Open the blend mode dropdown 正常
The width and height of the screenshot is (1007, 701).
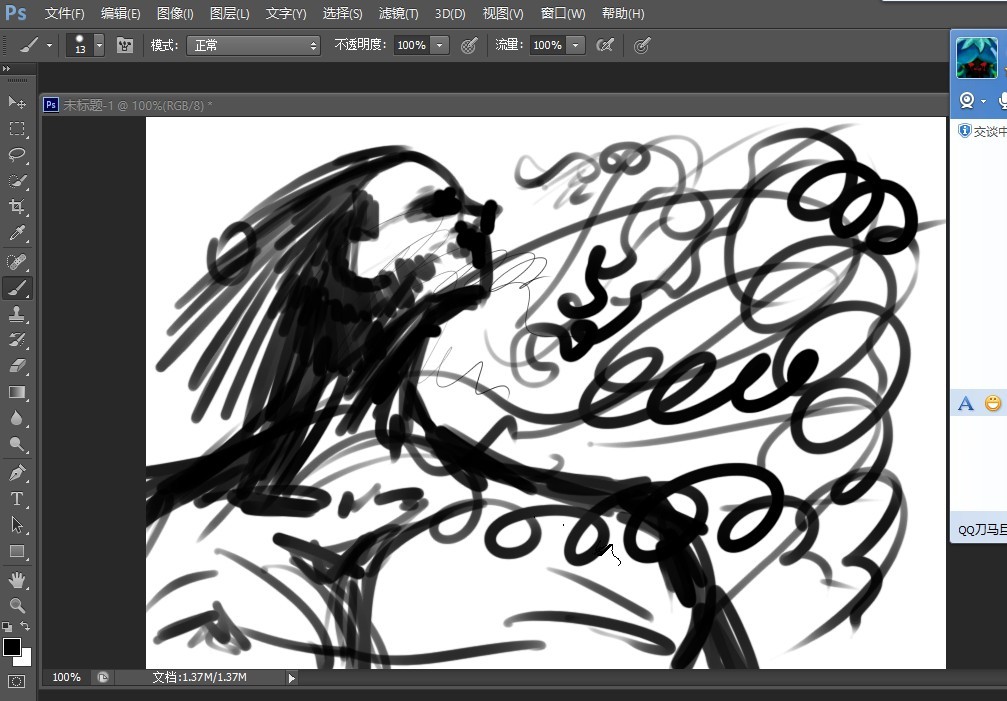(x=254, y=46)
